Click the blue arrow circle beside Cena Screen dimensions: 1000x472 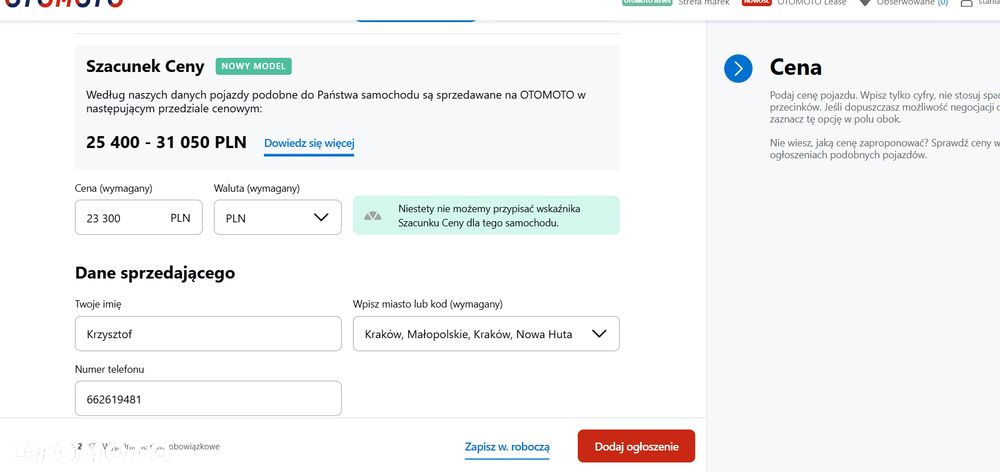(x=738, y=68)
